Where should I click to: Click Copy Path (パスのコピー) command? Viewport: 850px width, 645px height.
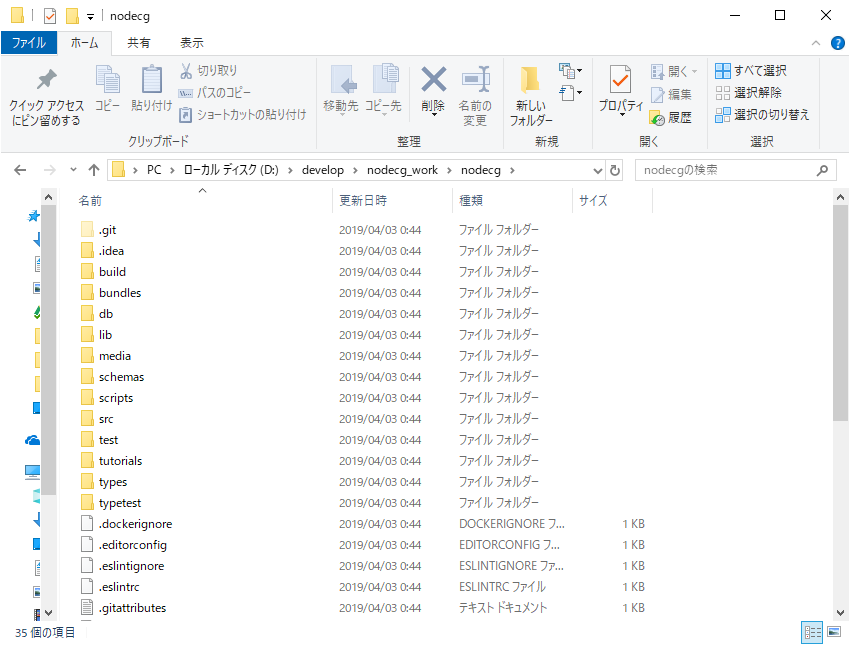click(215, 93)
